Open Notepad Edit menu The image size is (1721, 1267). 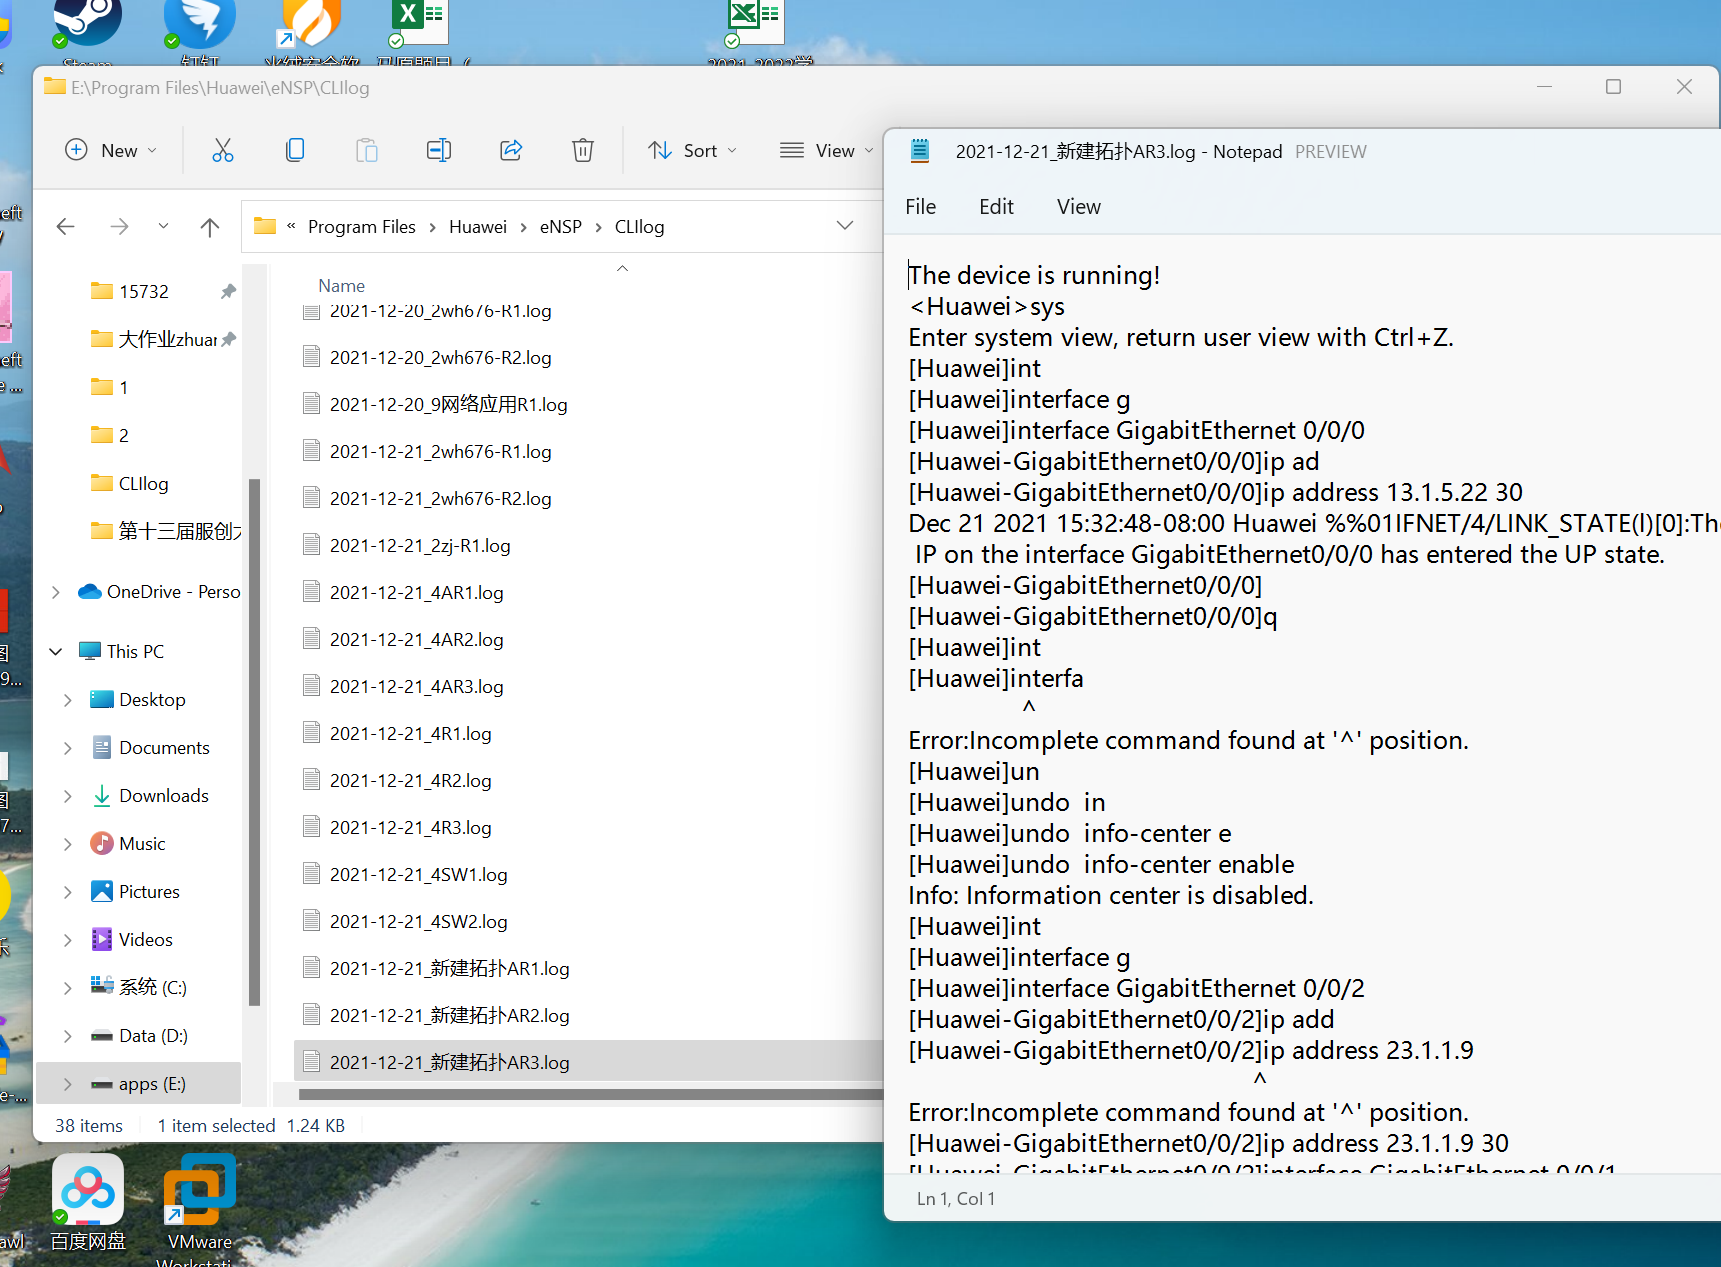(x=995, y=207)
